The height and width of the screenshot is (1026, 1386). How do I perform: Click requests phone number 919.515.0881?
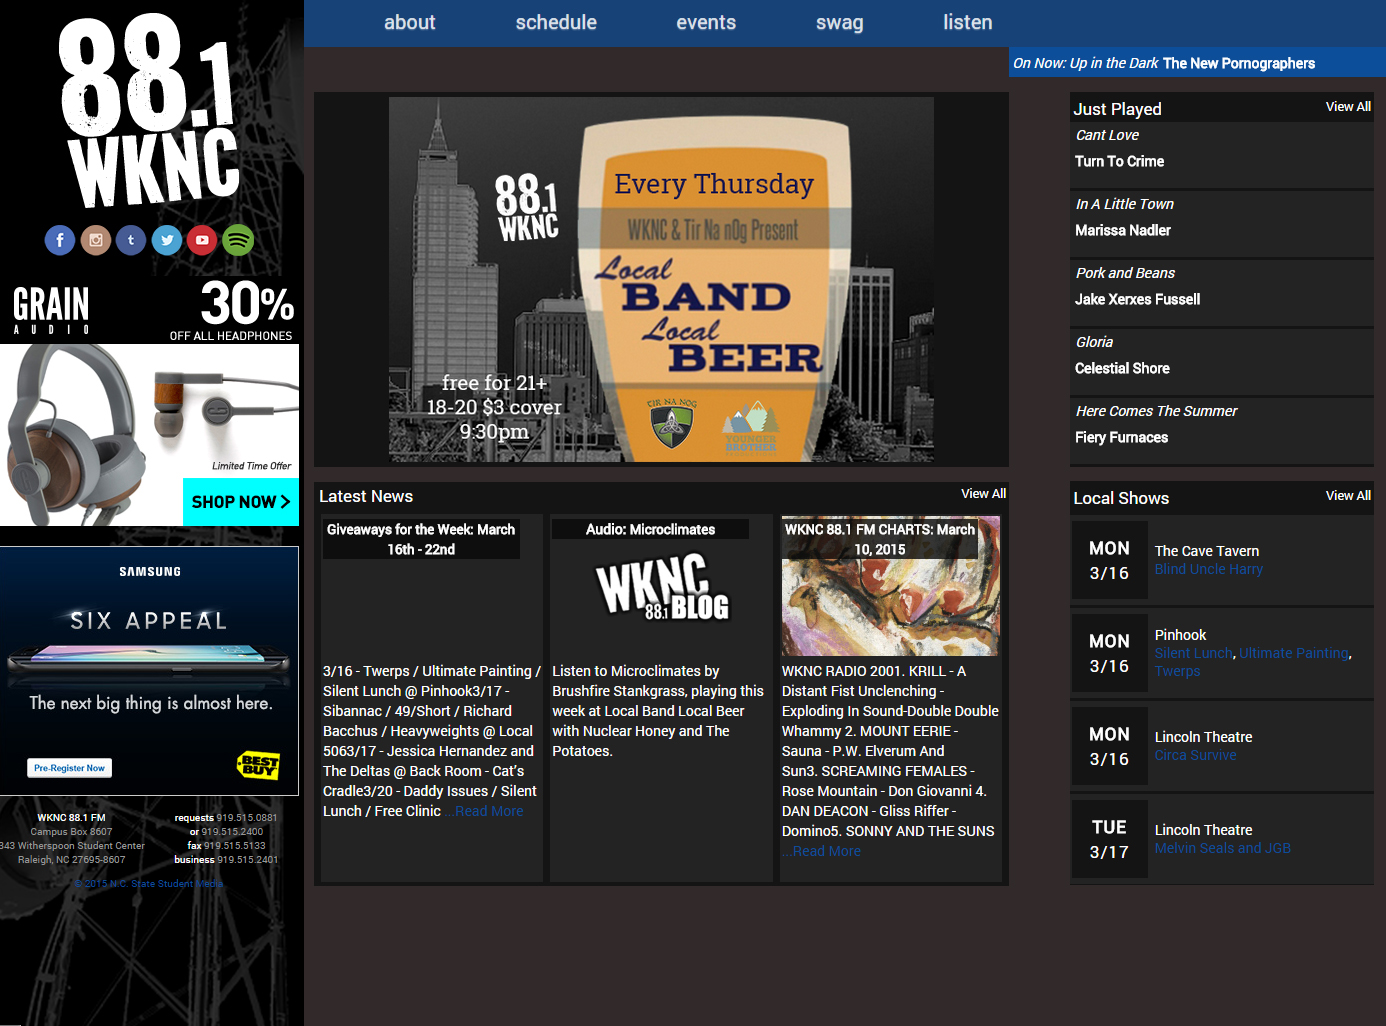coord(247,818)
